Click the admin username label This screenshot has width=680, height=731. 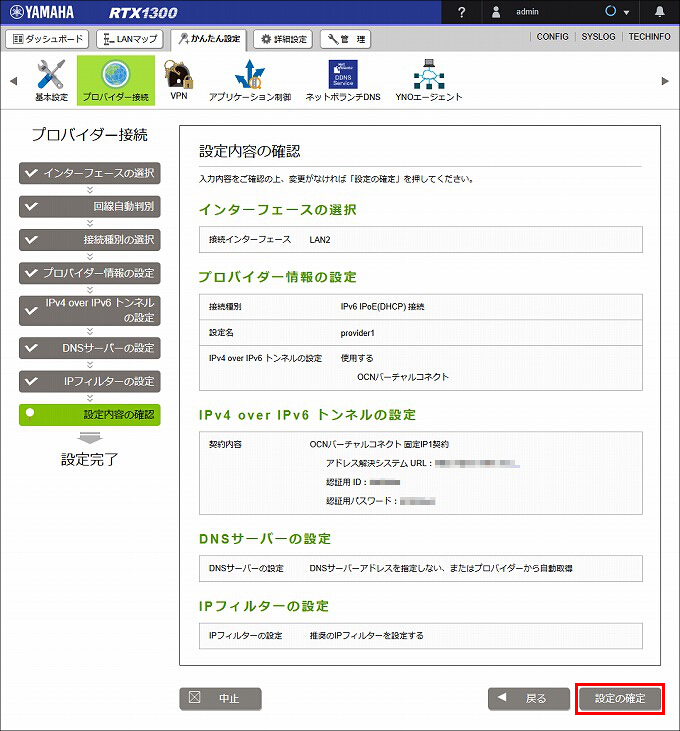point(527,12)
